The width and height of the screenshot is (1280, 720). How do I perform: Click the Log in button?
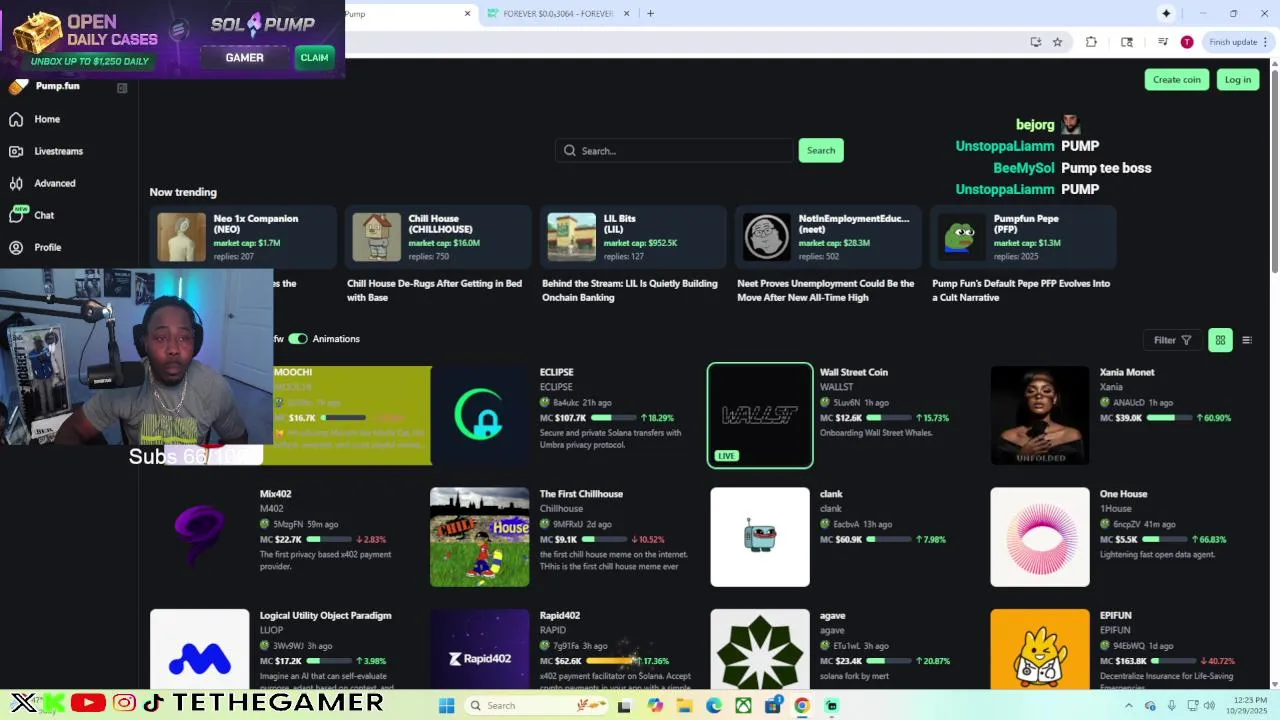[1238, 80]
